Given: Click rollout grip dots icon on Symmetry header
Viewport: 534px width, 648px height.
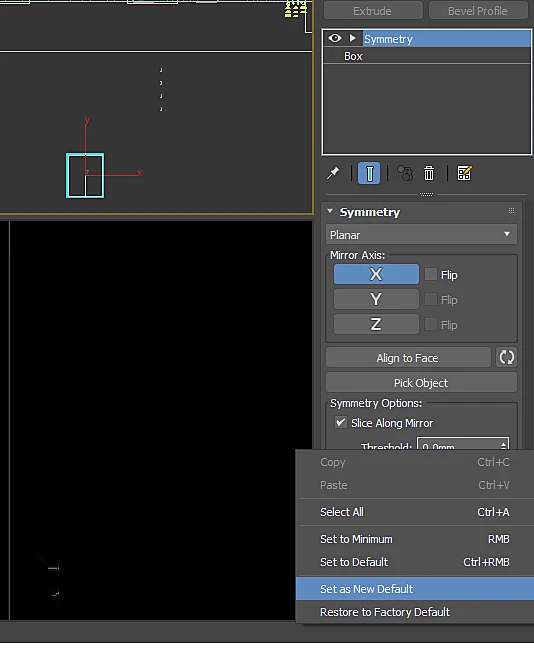Looking at the screenshot, I should point(511,211).
